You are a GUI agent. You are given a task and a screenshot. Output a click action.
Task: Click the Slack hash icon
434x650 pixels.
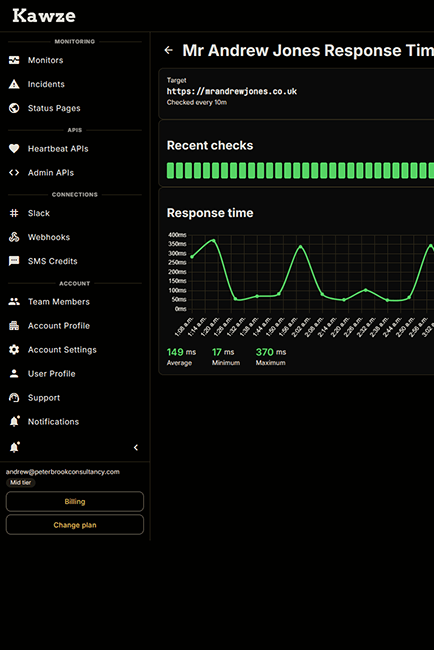14,213
